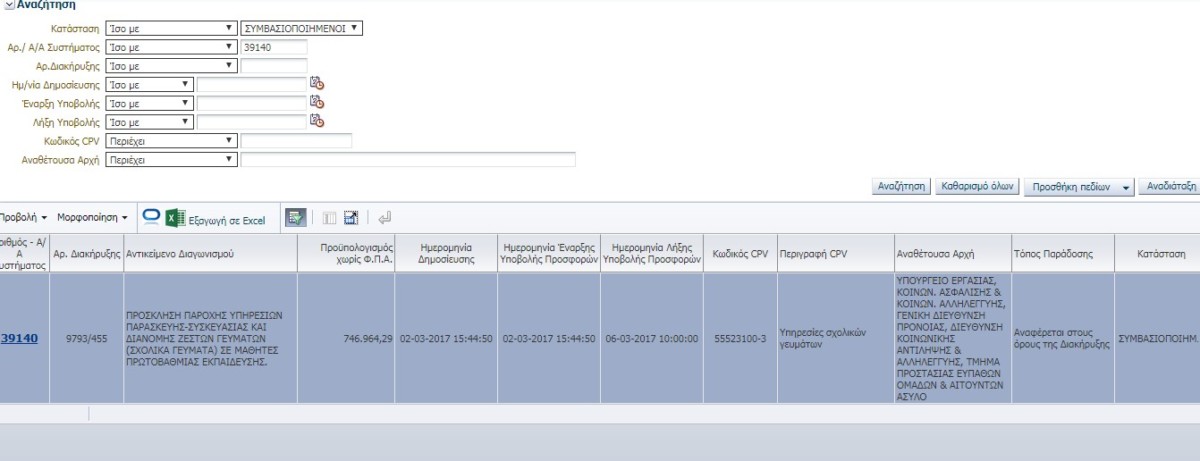Open calendar icon for Λήξη Υποβολής

pos(317,121)
